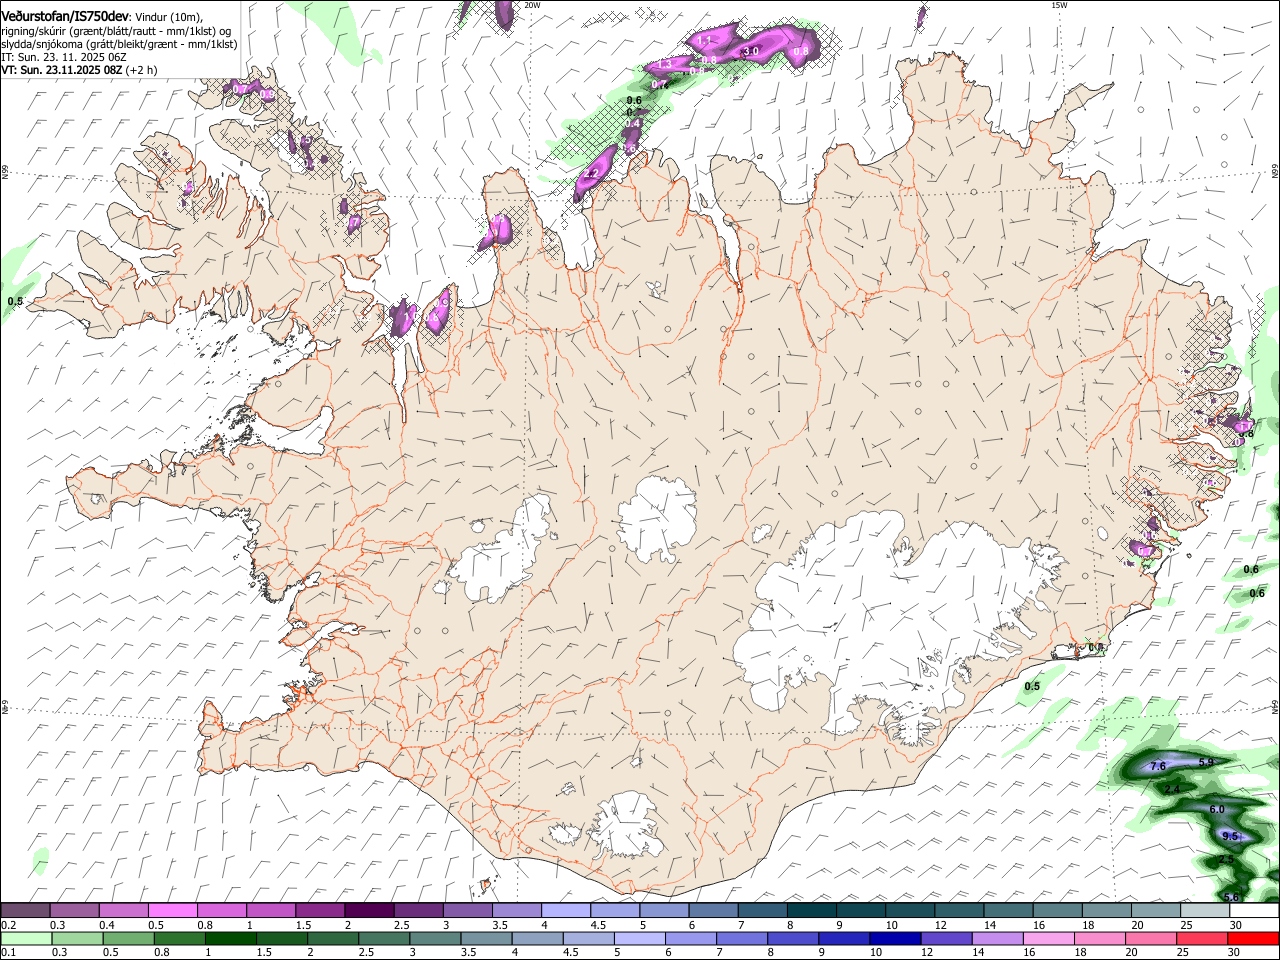Click the round white Hofsjökull glacier in central Iceland
Screen dimensions: 1280x960
(657, 518)
